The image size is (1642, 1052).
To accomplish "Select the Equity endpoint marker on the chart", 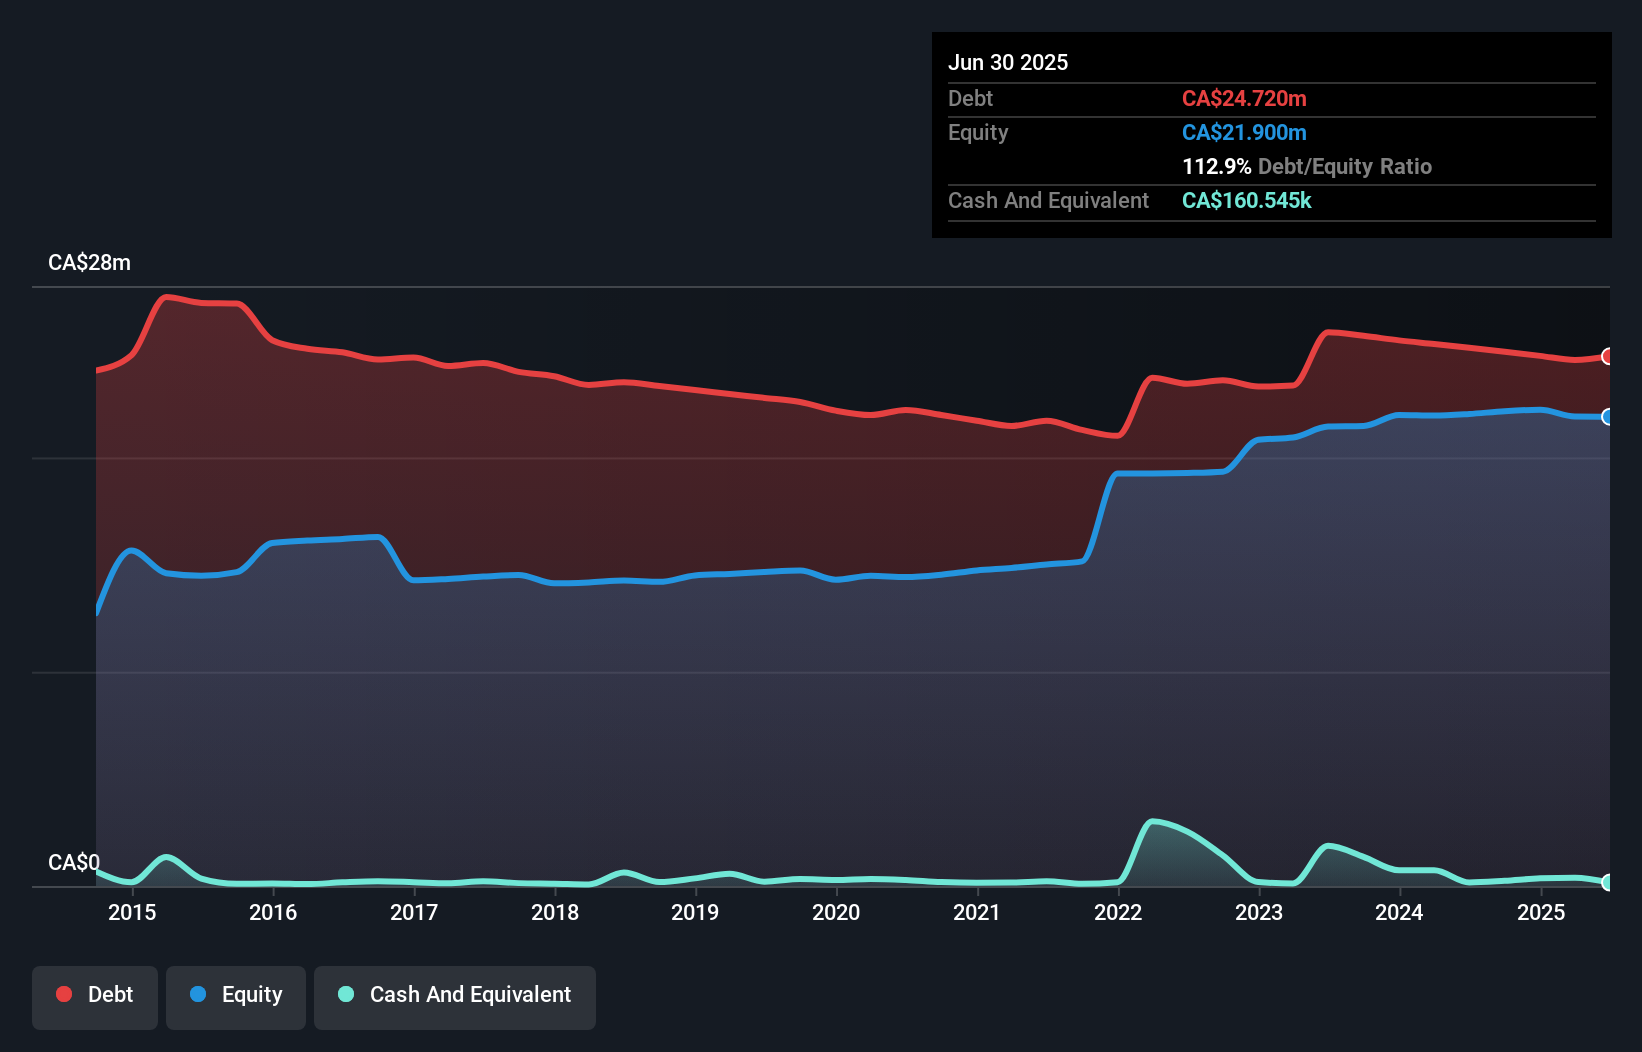I will pyautogui.click(x=1606, y=417).
